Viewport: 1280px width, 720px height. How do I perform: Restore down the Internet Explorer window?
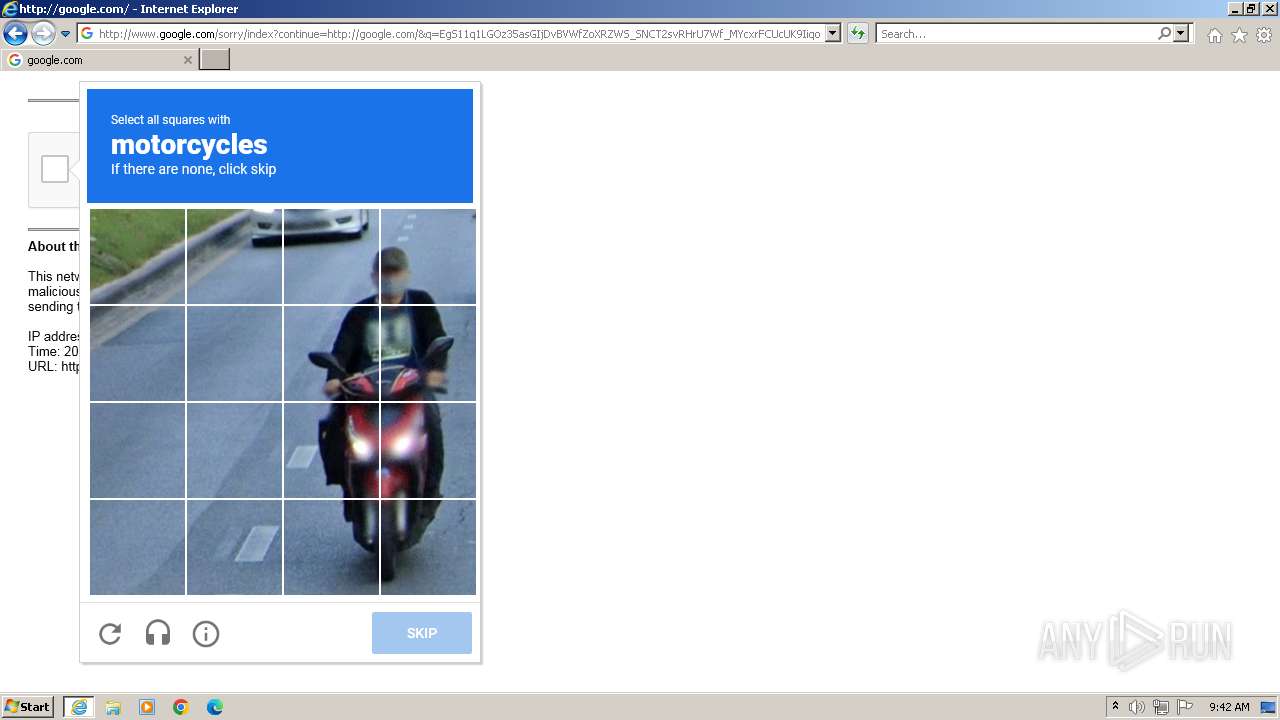pyautogui.click(x=1251, y=9)
